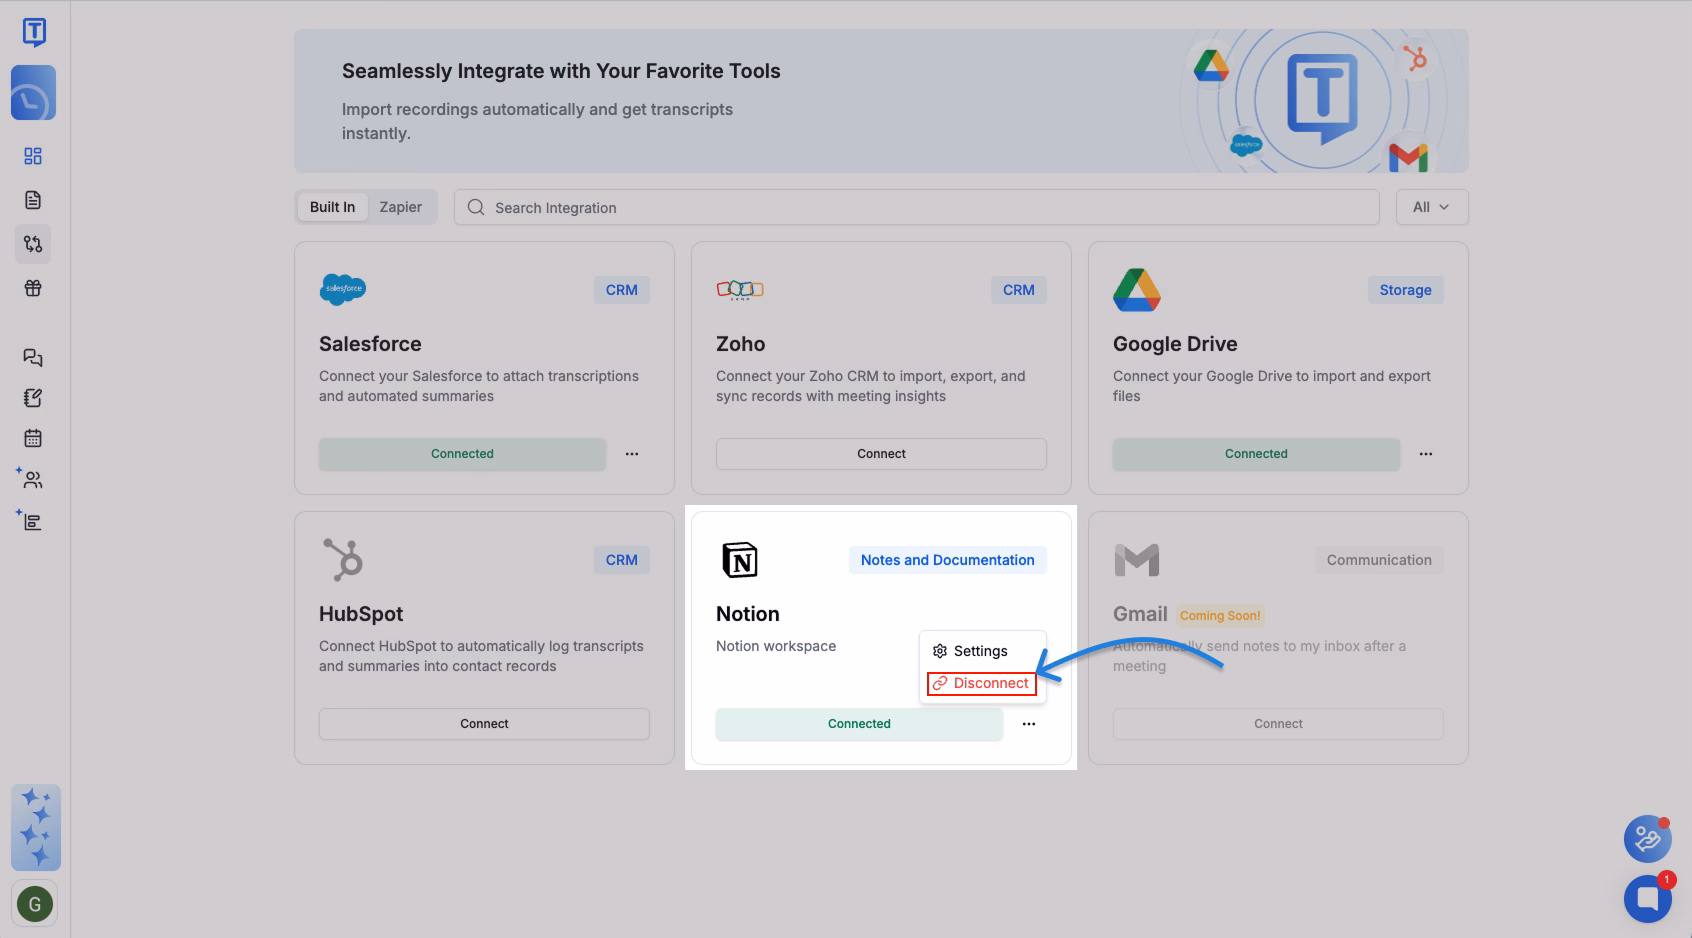Screen dimensions: 1692x938
Task: Click the CRM tag on Salesforce card
Action: (622, 290)
